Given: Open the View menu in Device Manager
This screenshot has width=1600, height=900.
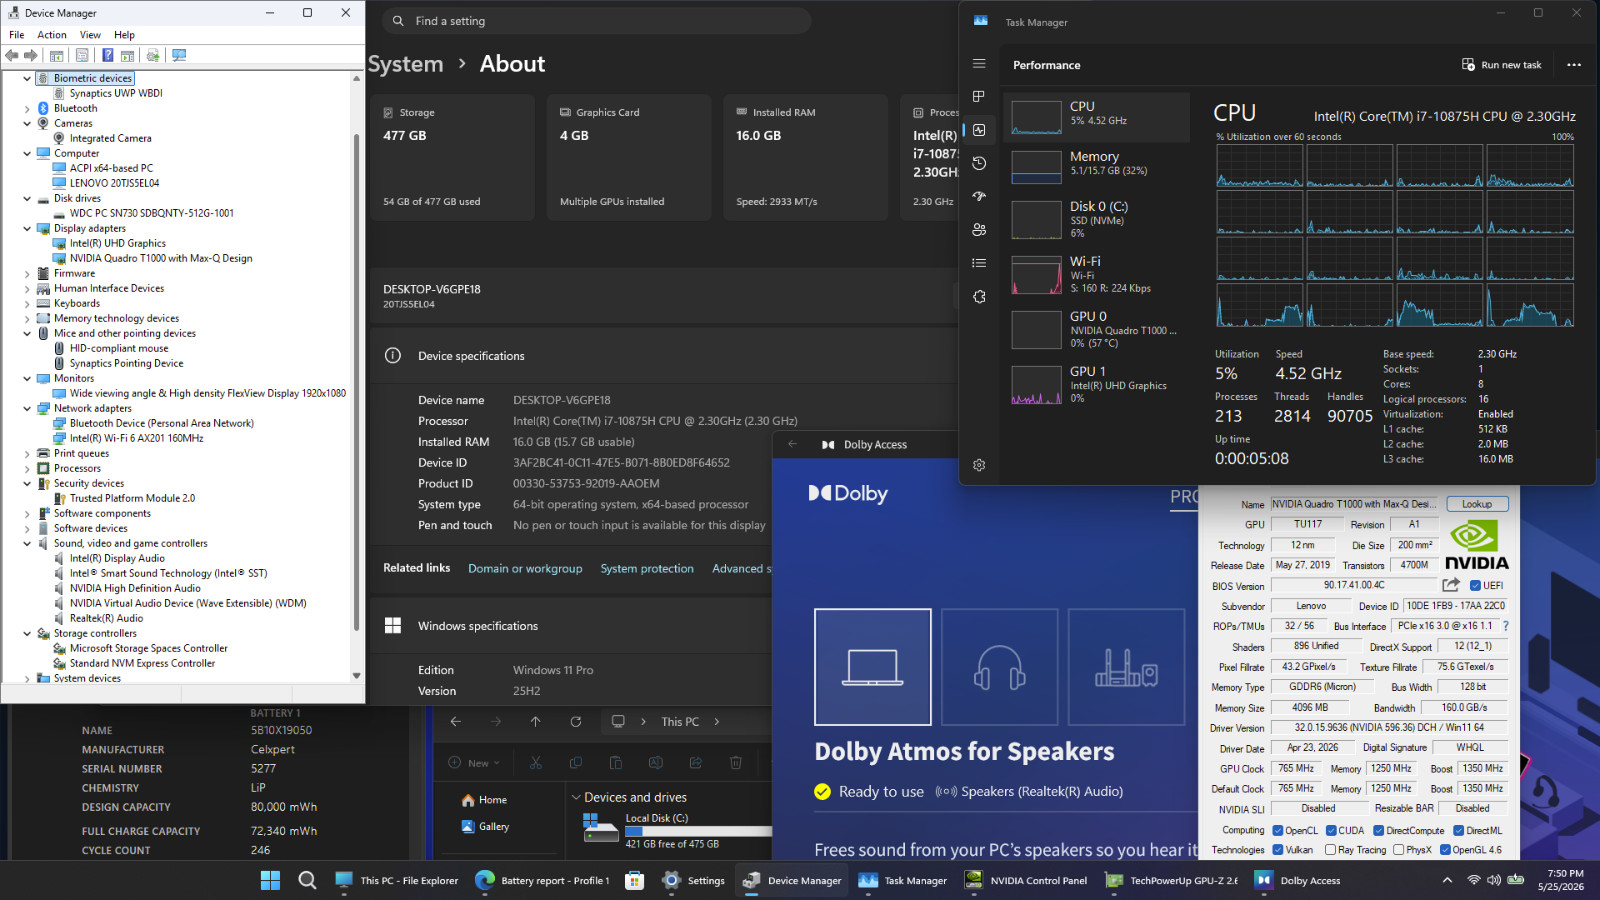Looking at the screenshot, I should pyautogui.click(x=90, y=35).
